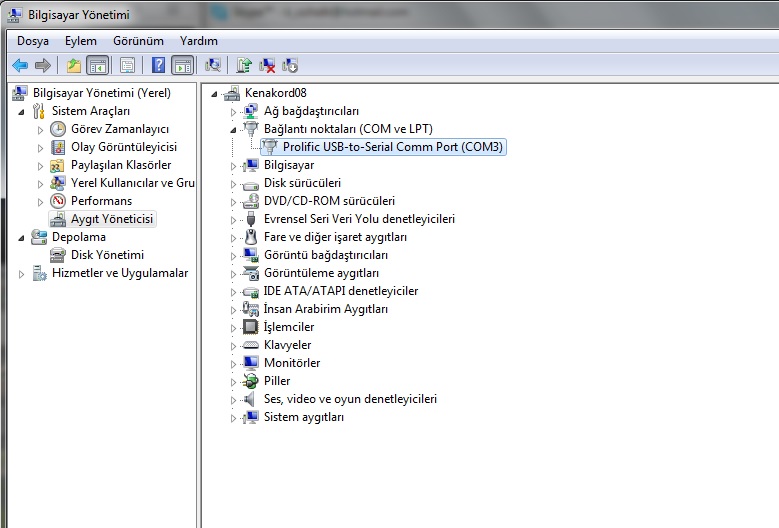779x528 pixels.
Task: Collapse Depolama in left tree
Action: point(21,238)
